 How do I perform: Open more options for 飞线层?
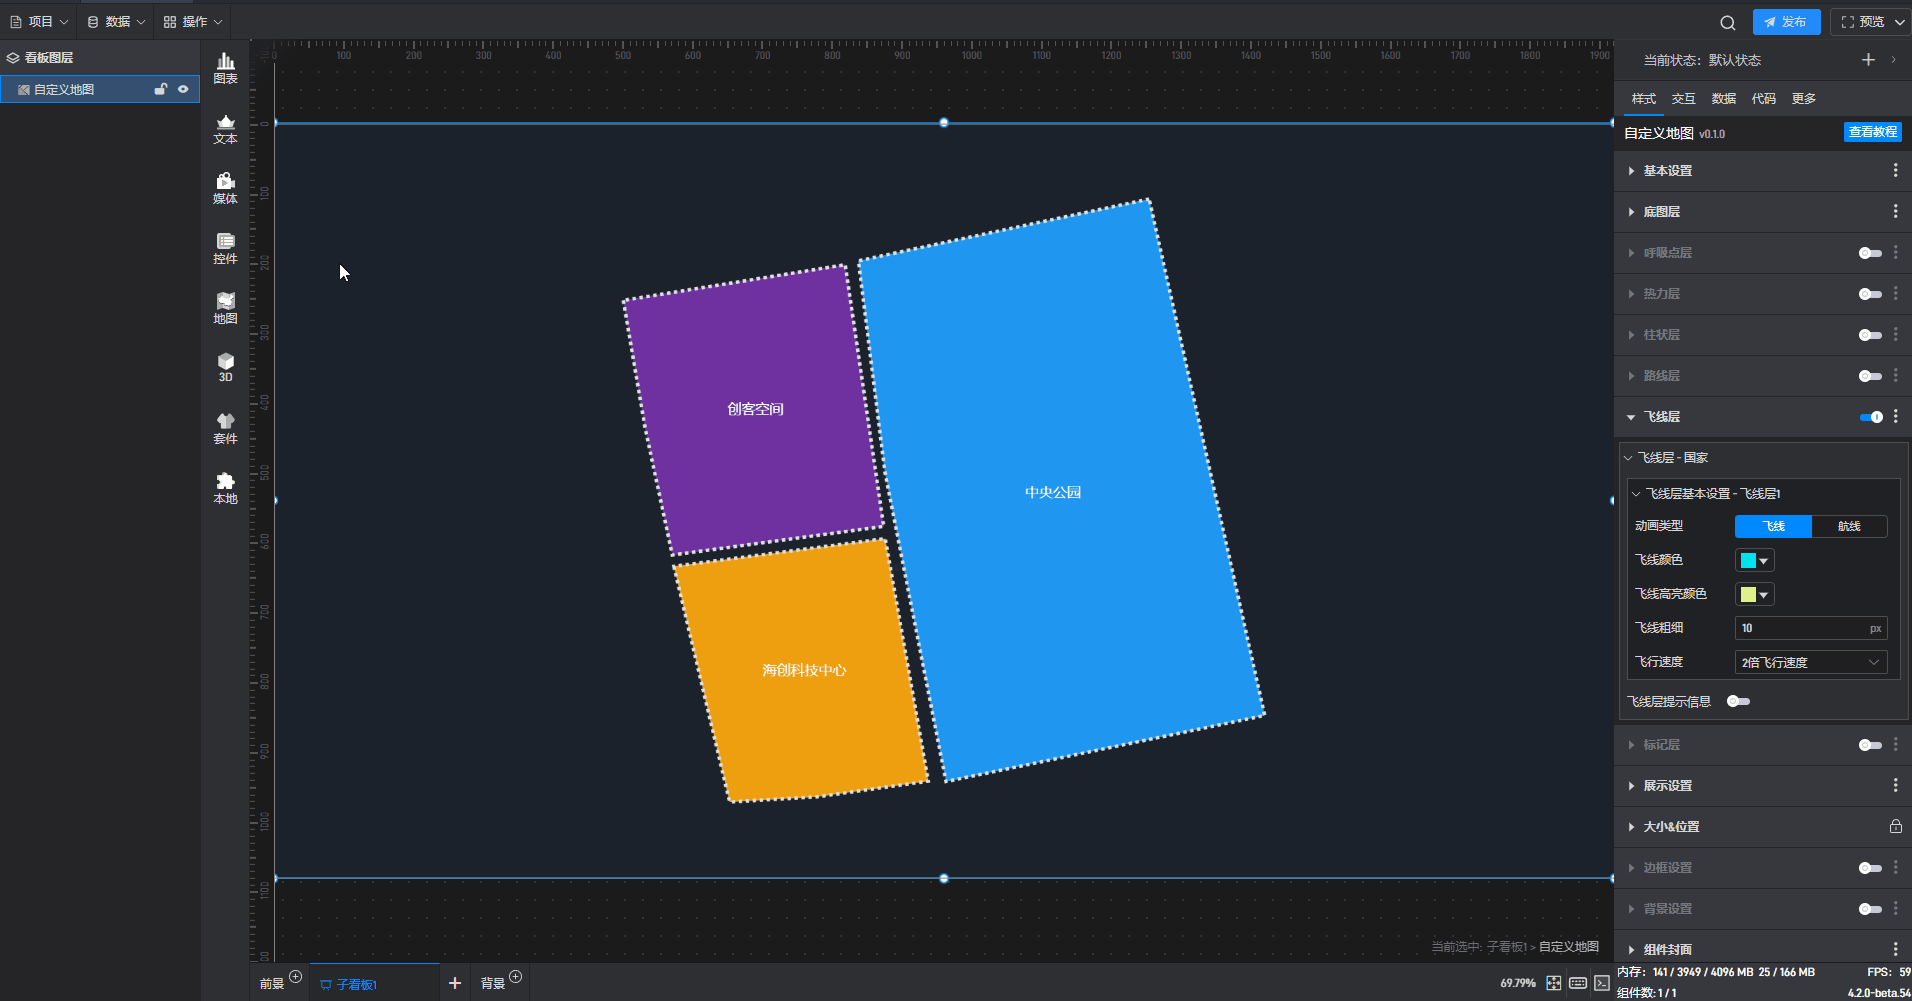click(1895, 417)
